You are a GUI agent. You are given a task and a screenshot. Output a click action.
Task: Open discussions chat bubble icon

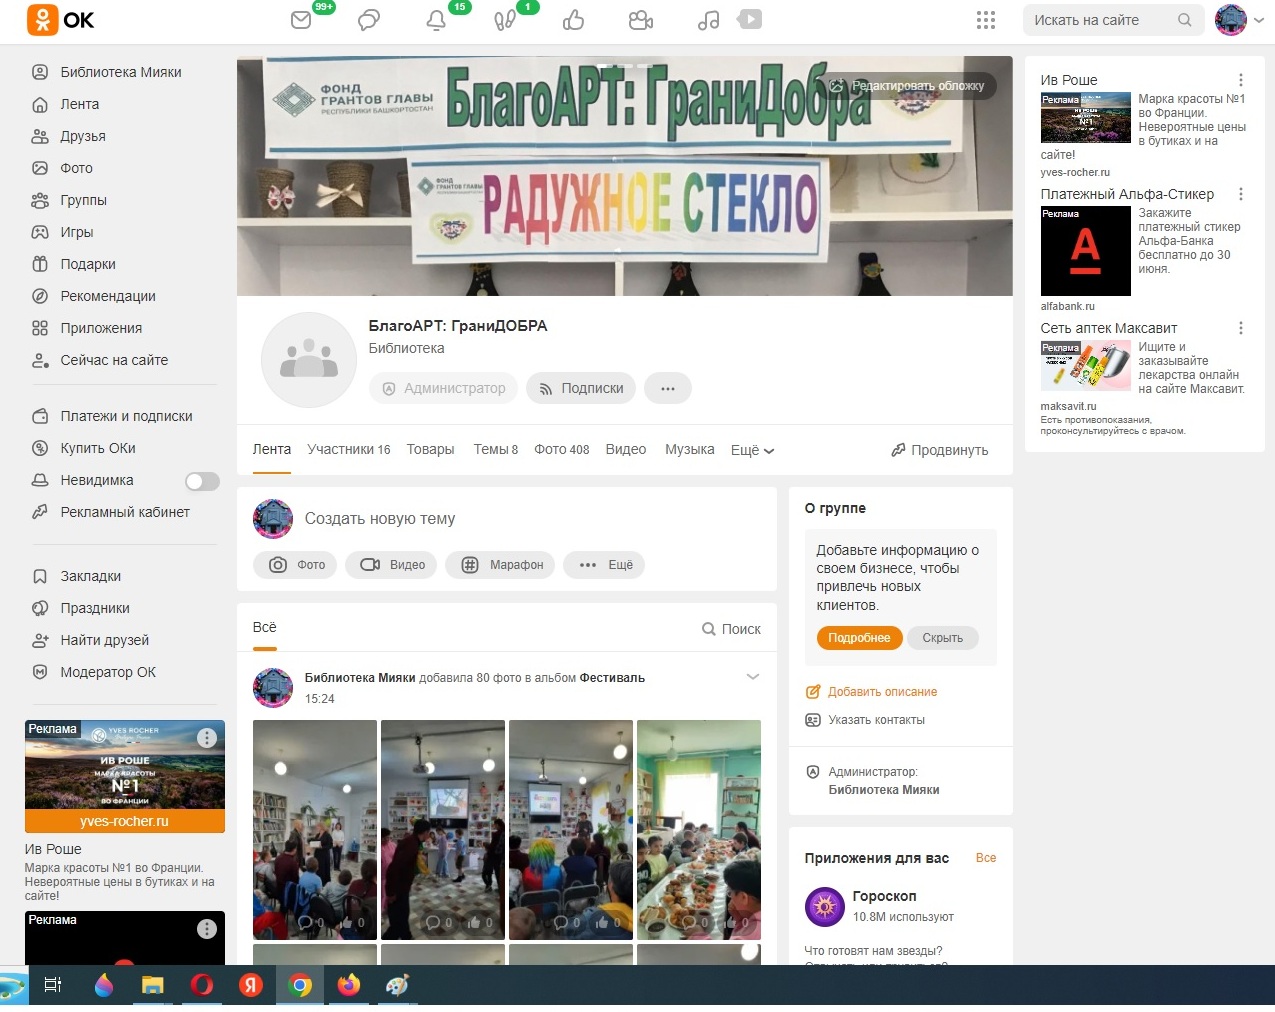(369, 20)
